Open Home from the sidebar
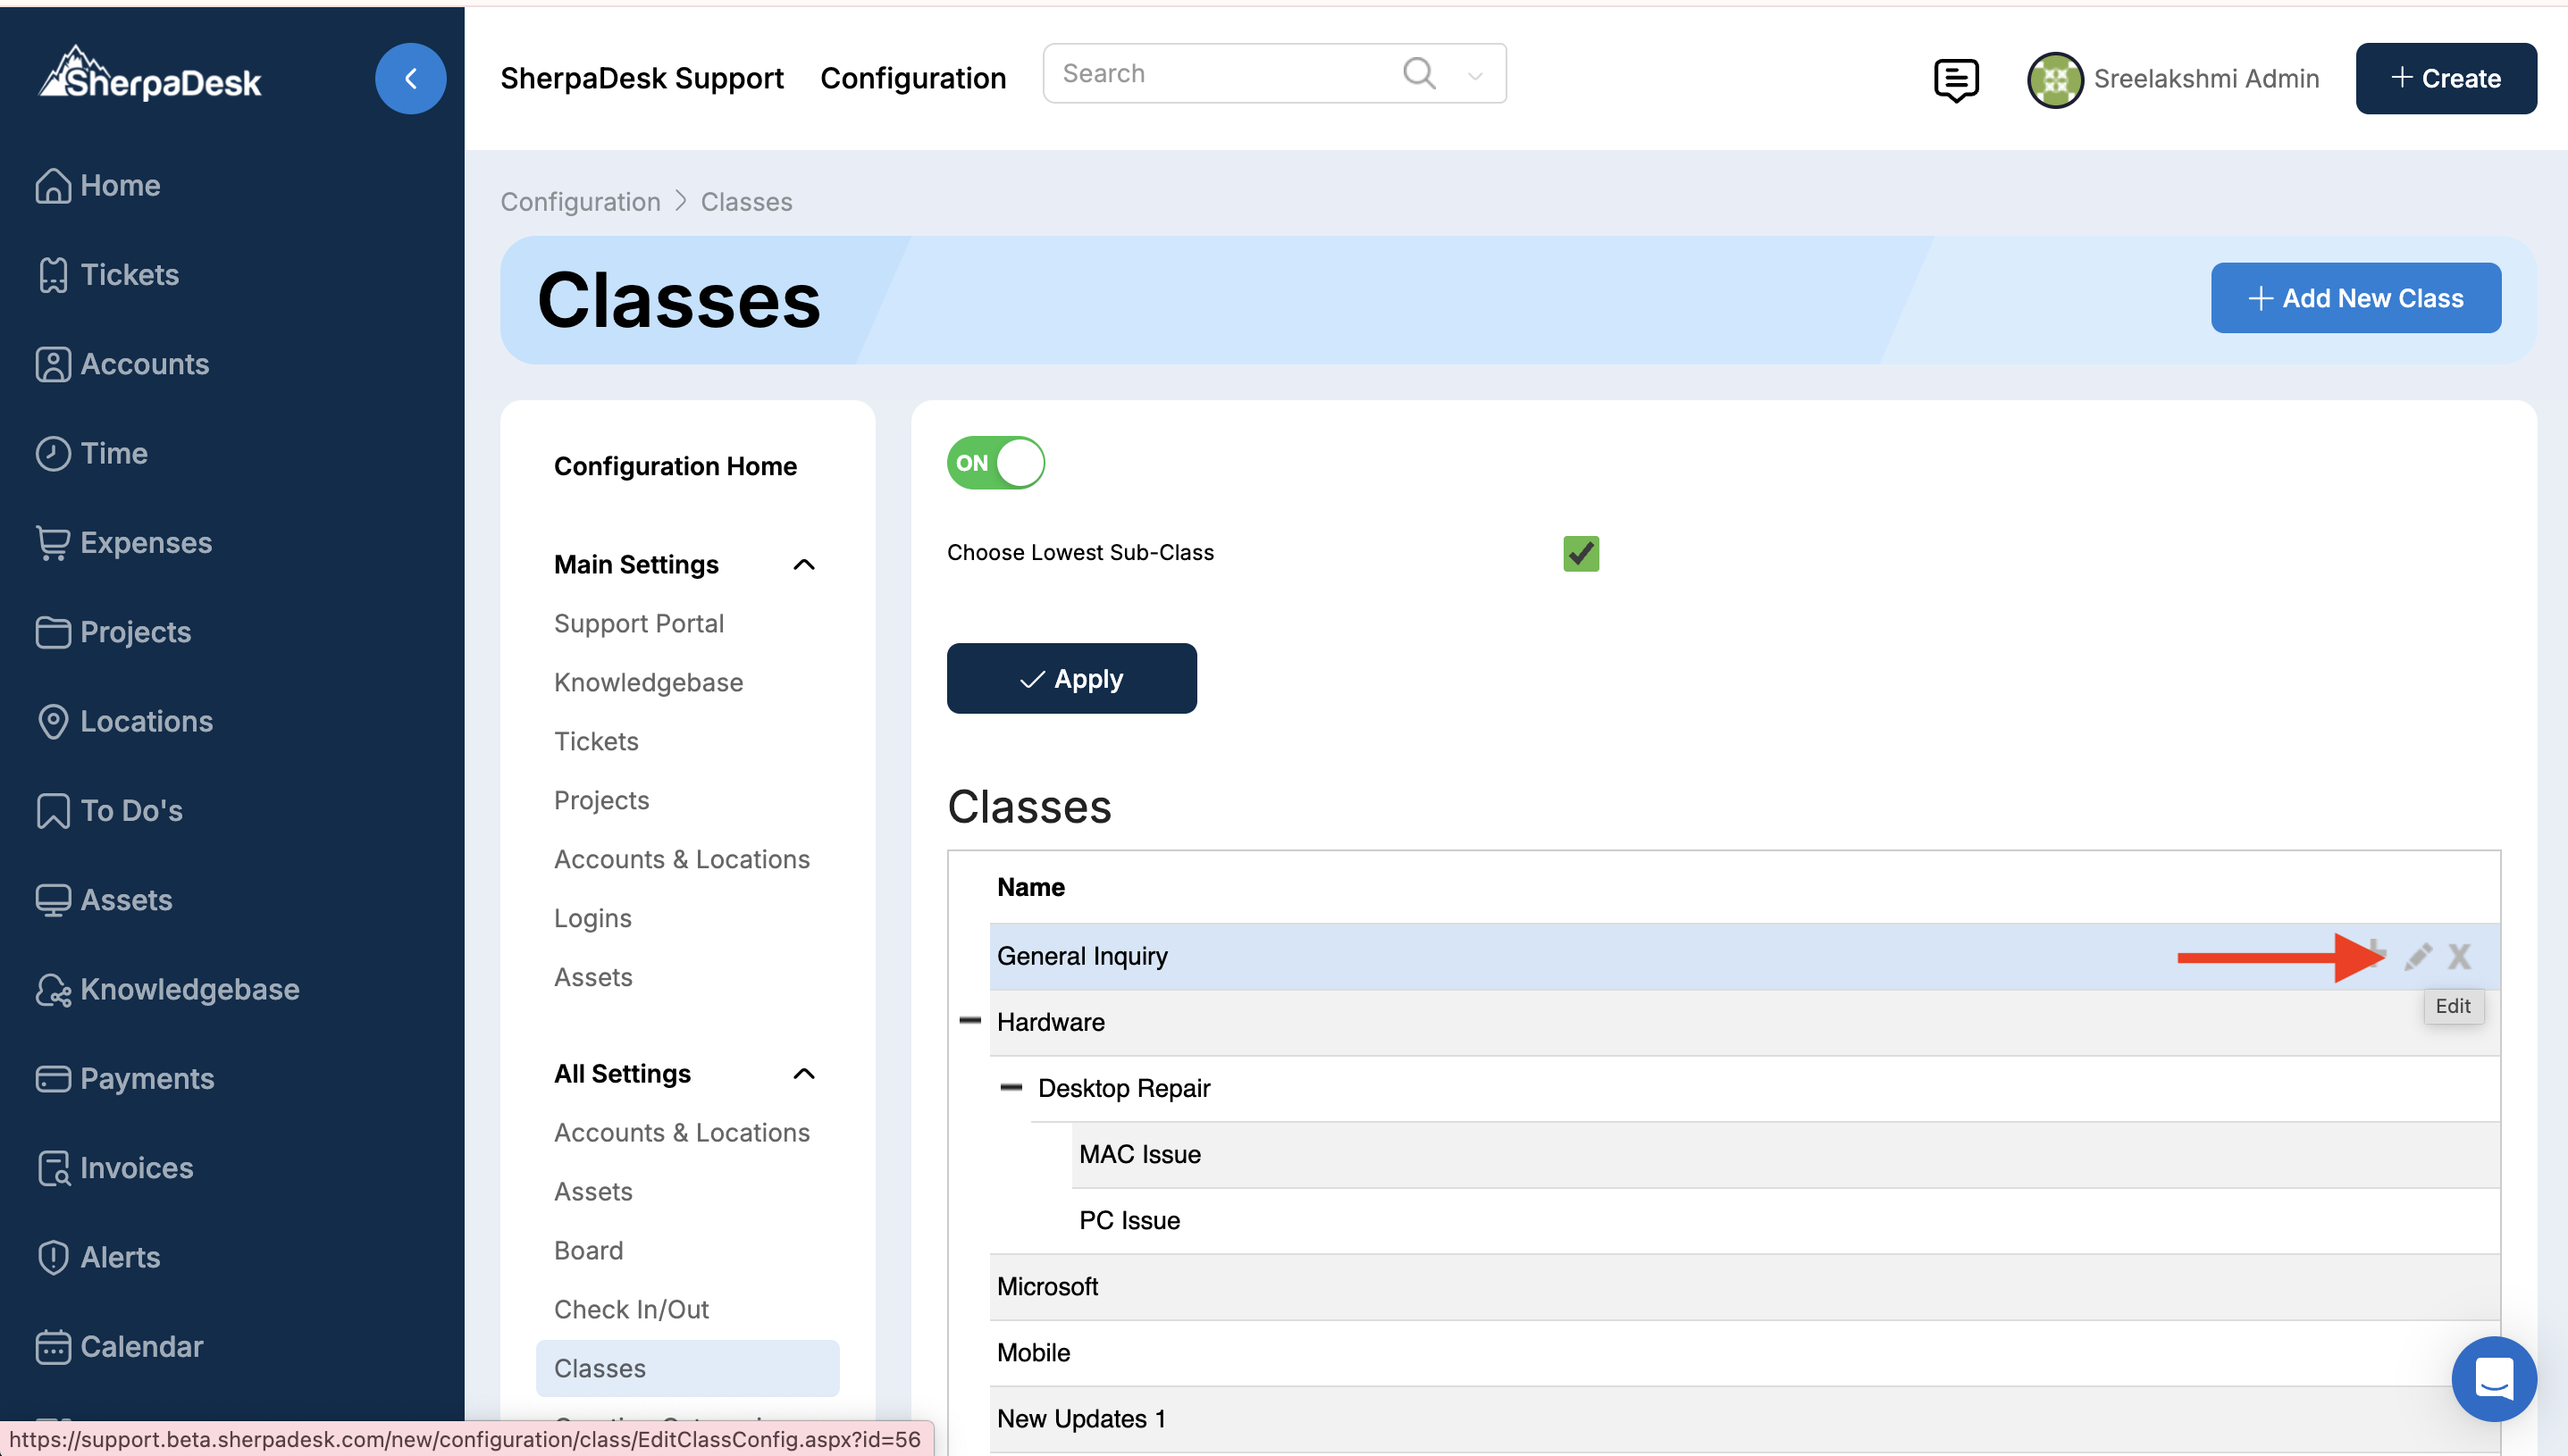 (x=120, y=185)
